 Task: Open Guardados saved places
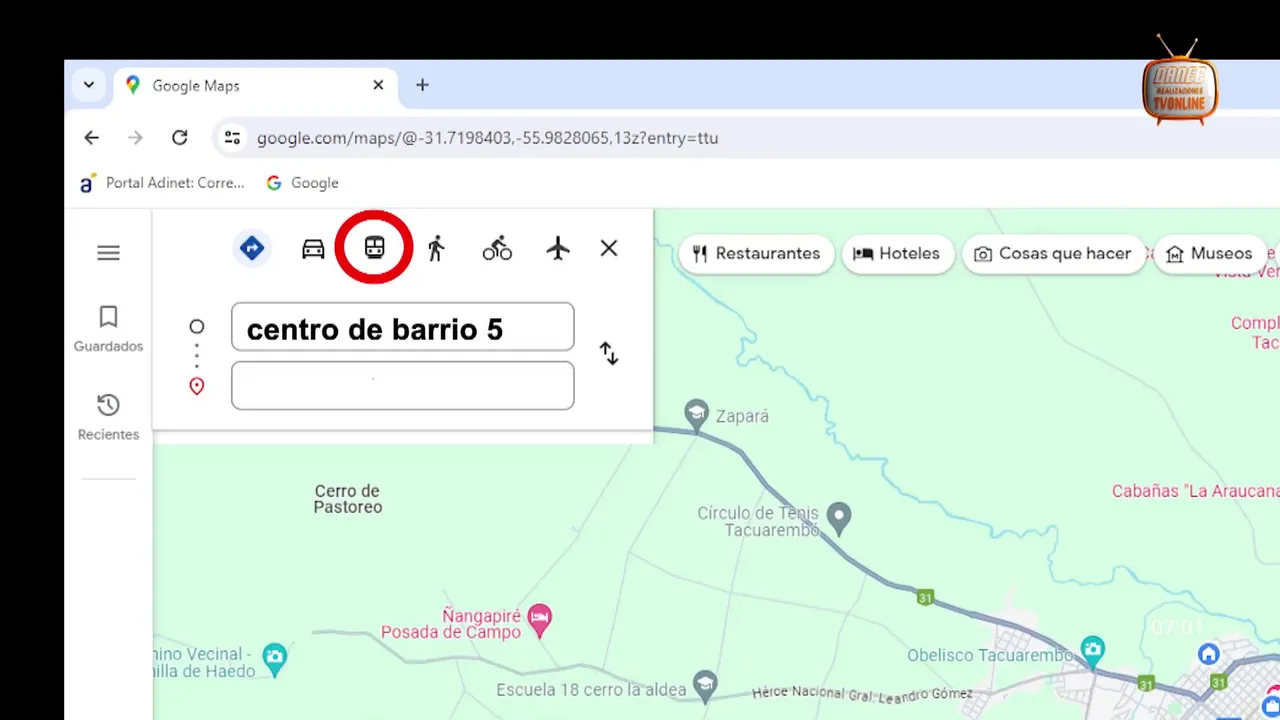tap(108, 329)
